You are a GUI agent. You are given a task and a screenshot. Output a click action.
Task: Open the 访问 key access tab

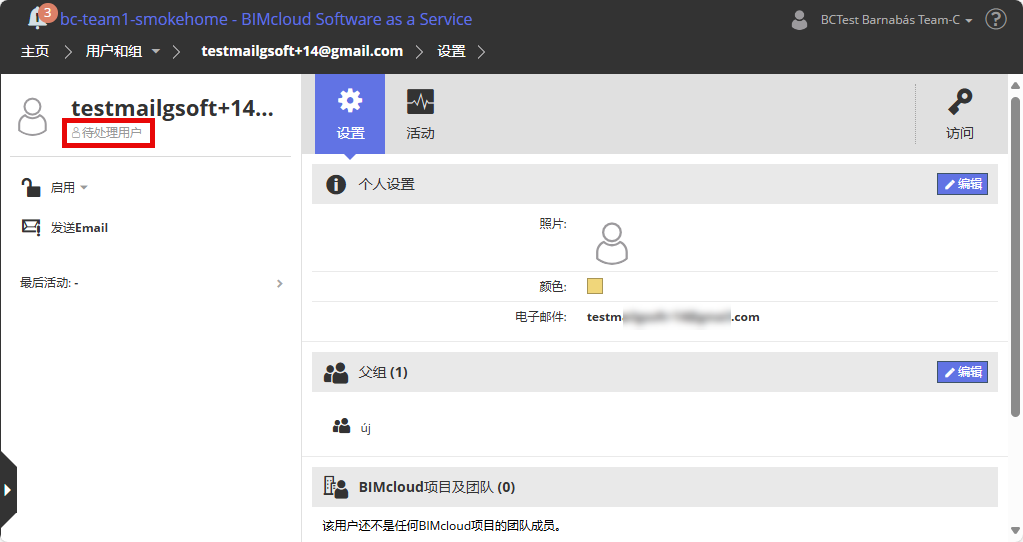point(959,114)
